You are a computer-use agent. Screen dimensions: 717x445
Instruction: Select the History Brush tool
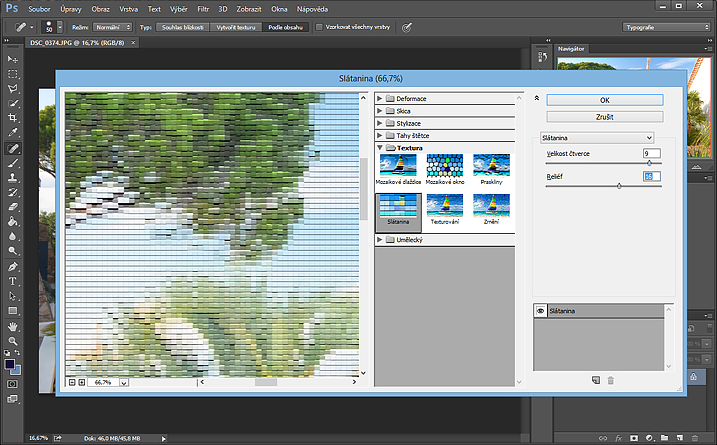tap(12, 192)
